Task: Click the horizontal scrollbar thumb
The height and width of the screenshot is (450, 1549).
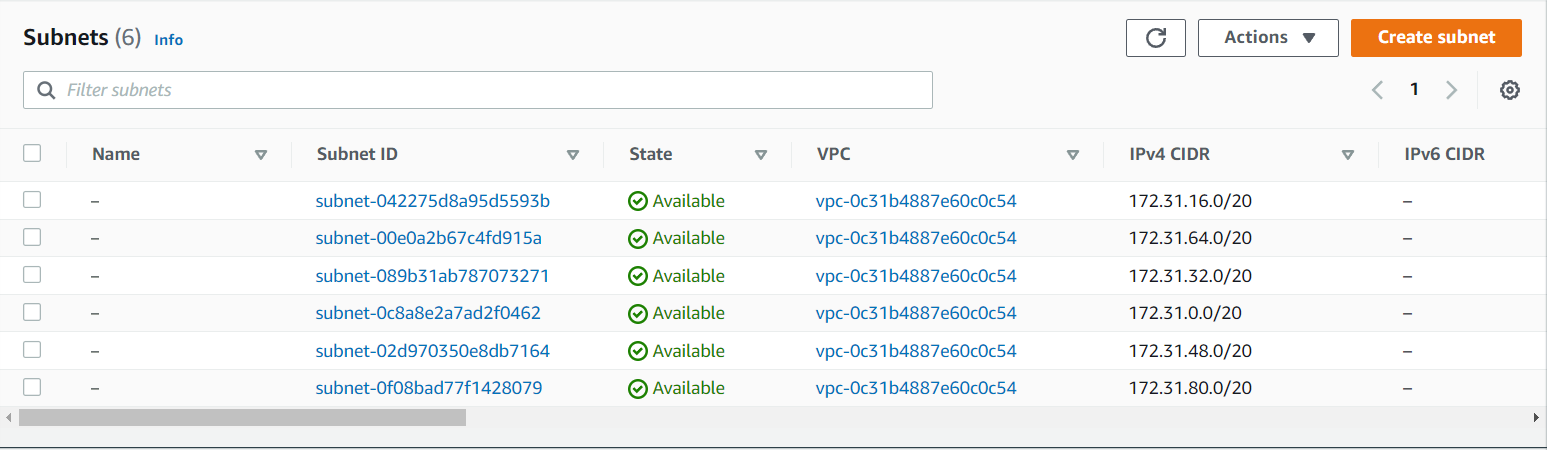Action: 242,417
